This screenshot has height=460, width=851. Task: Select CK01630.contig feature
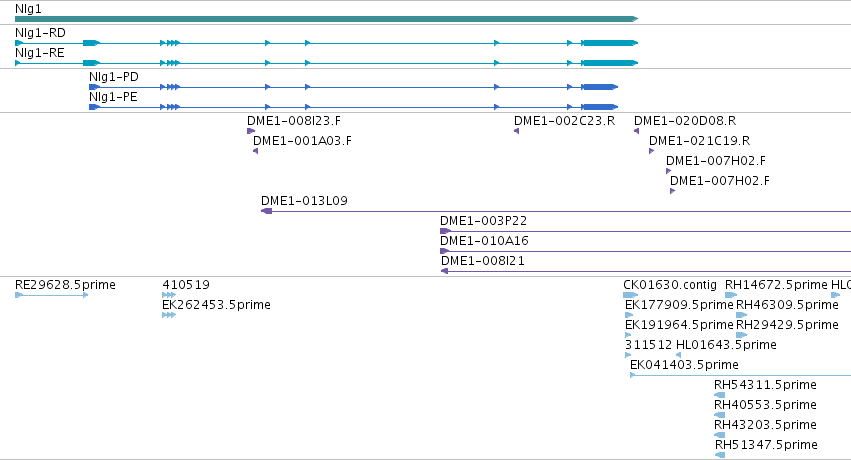click(x=670, y=284)
